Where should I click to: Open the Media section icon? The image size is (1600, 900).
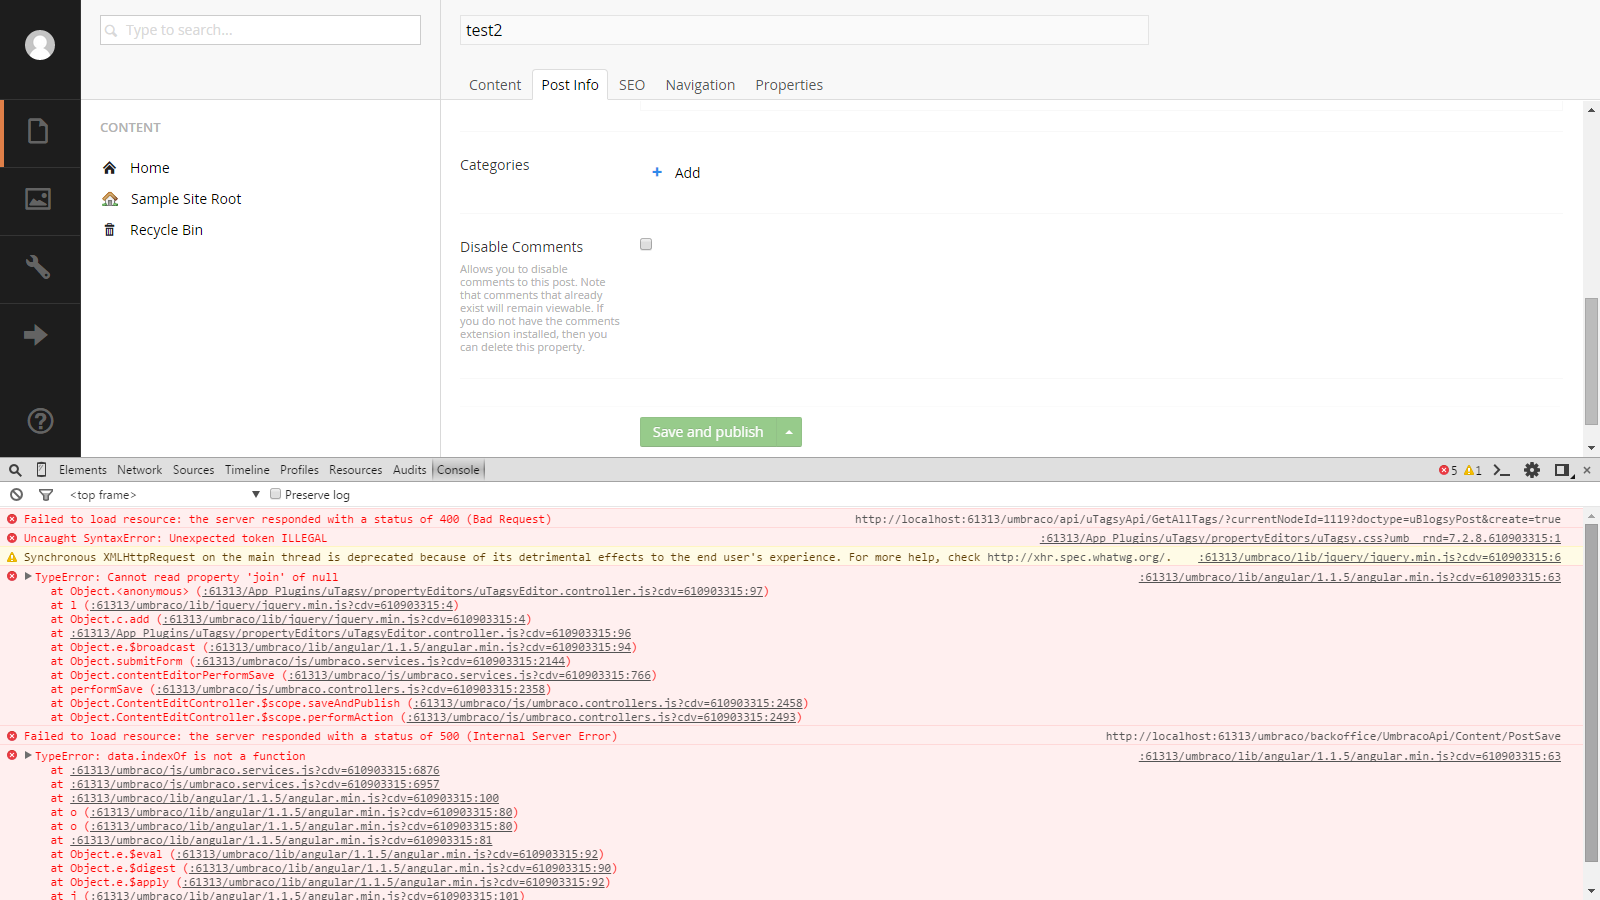tap(38, 199)
